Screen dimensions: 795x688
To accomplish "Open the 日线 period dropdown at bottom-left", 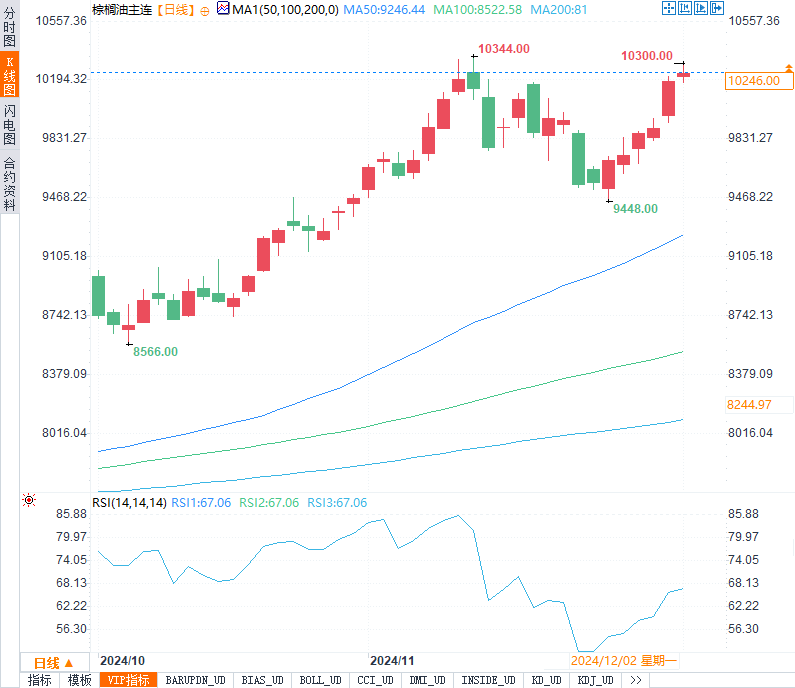I will [x=54, y=662].
